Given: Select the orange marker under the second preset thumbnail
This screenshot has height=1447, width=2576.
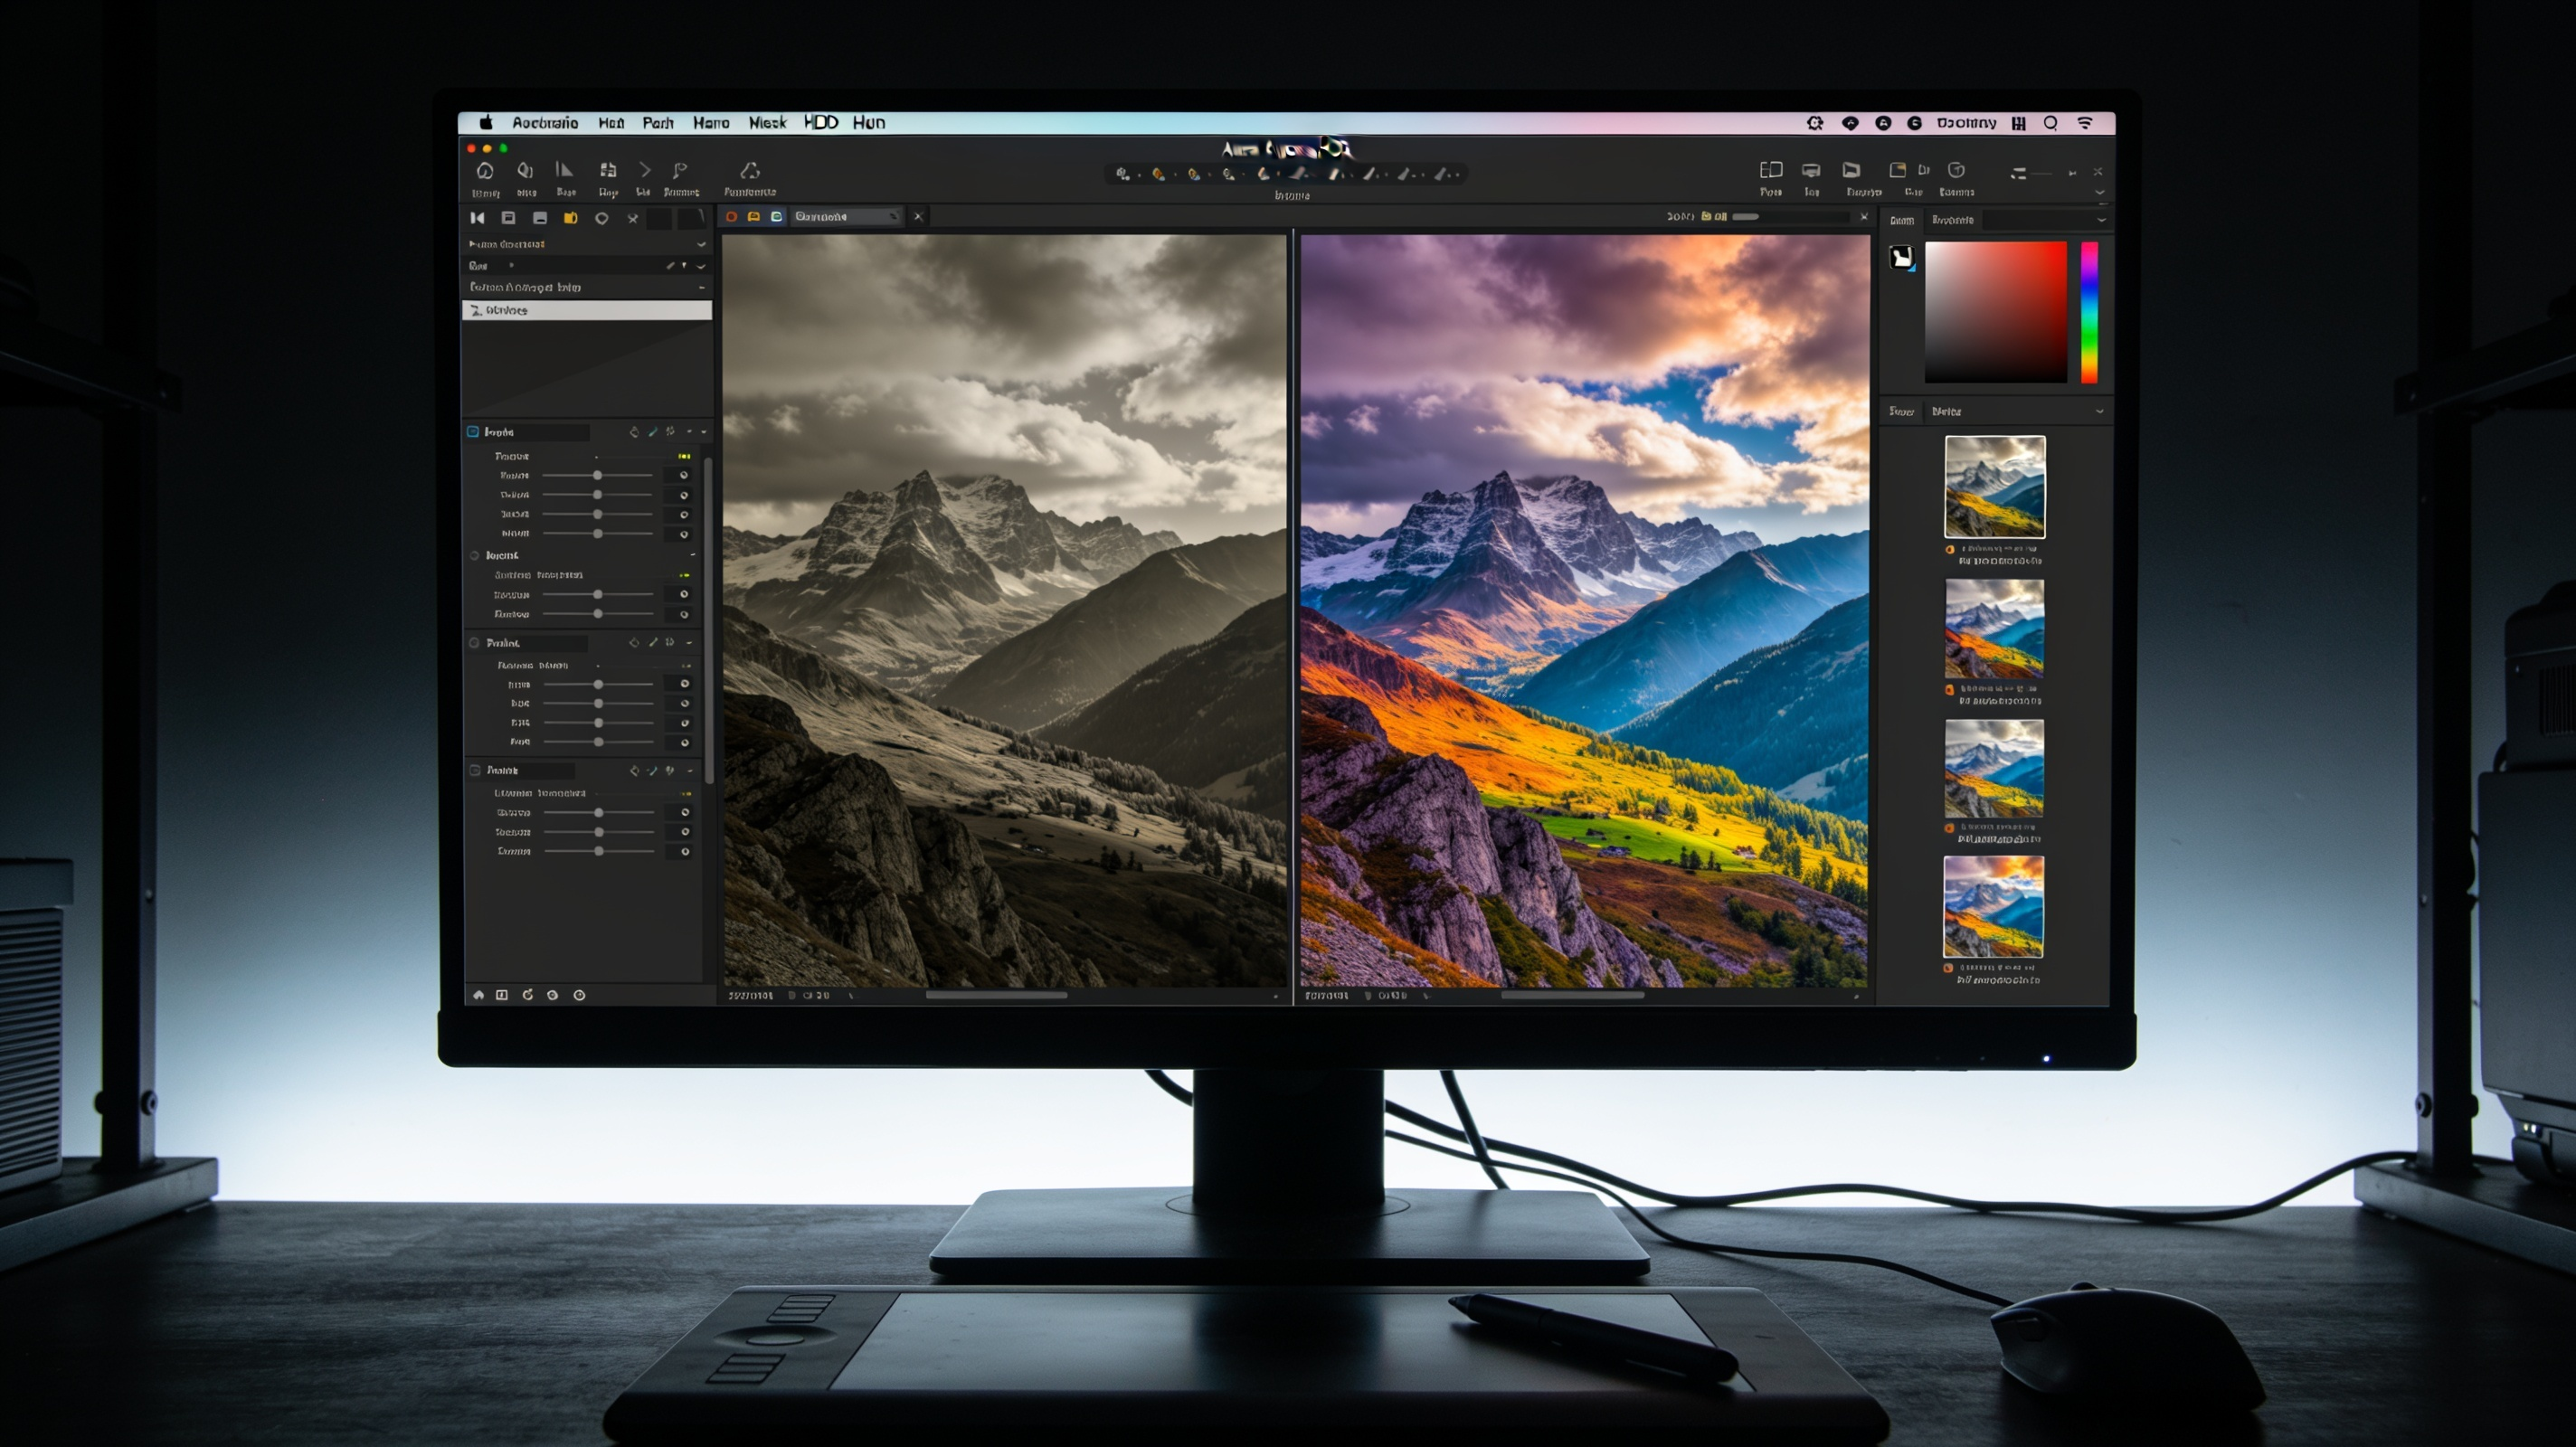Looking at the screenshot, I should point(1949,689).
